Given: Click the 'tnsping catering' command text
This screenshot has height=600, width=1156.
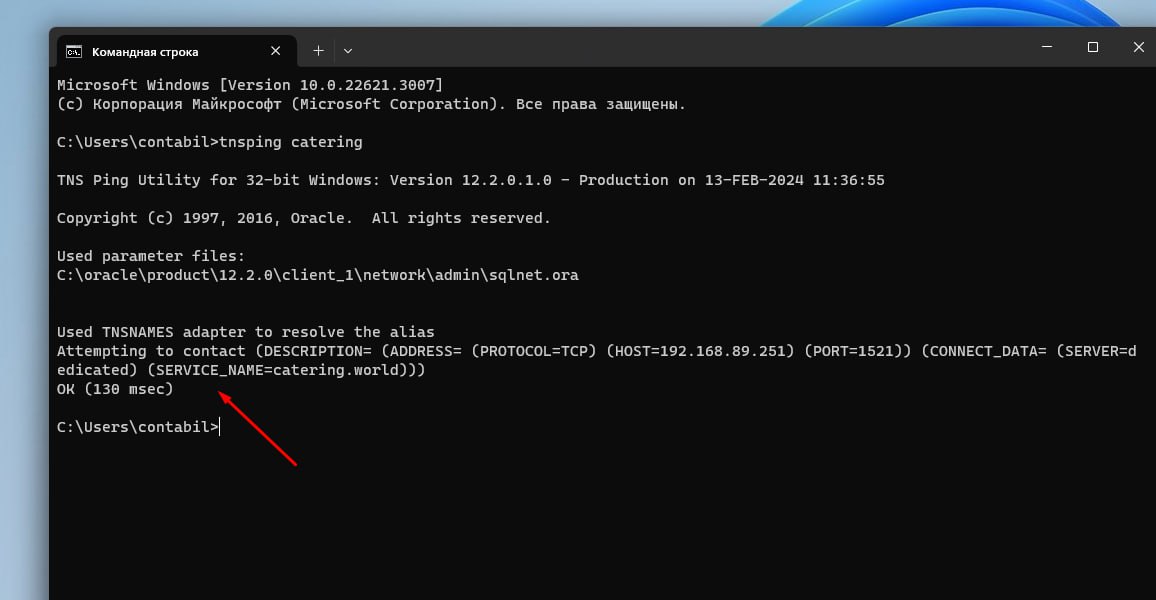Looking at the screenshot, I should (290, 142).
